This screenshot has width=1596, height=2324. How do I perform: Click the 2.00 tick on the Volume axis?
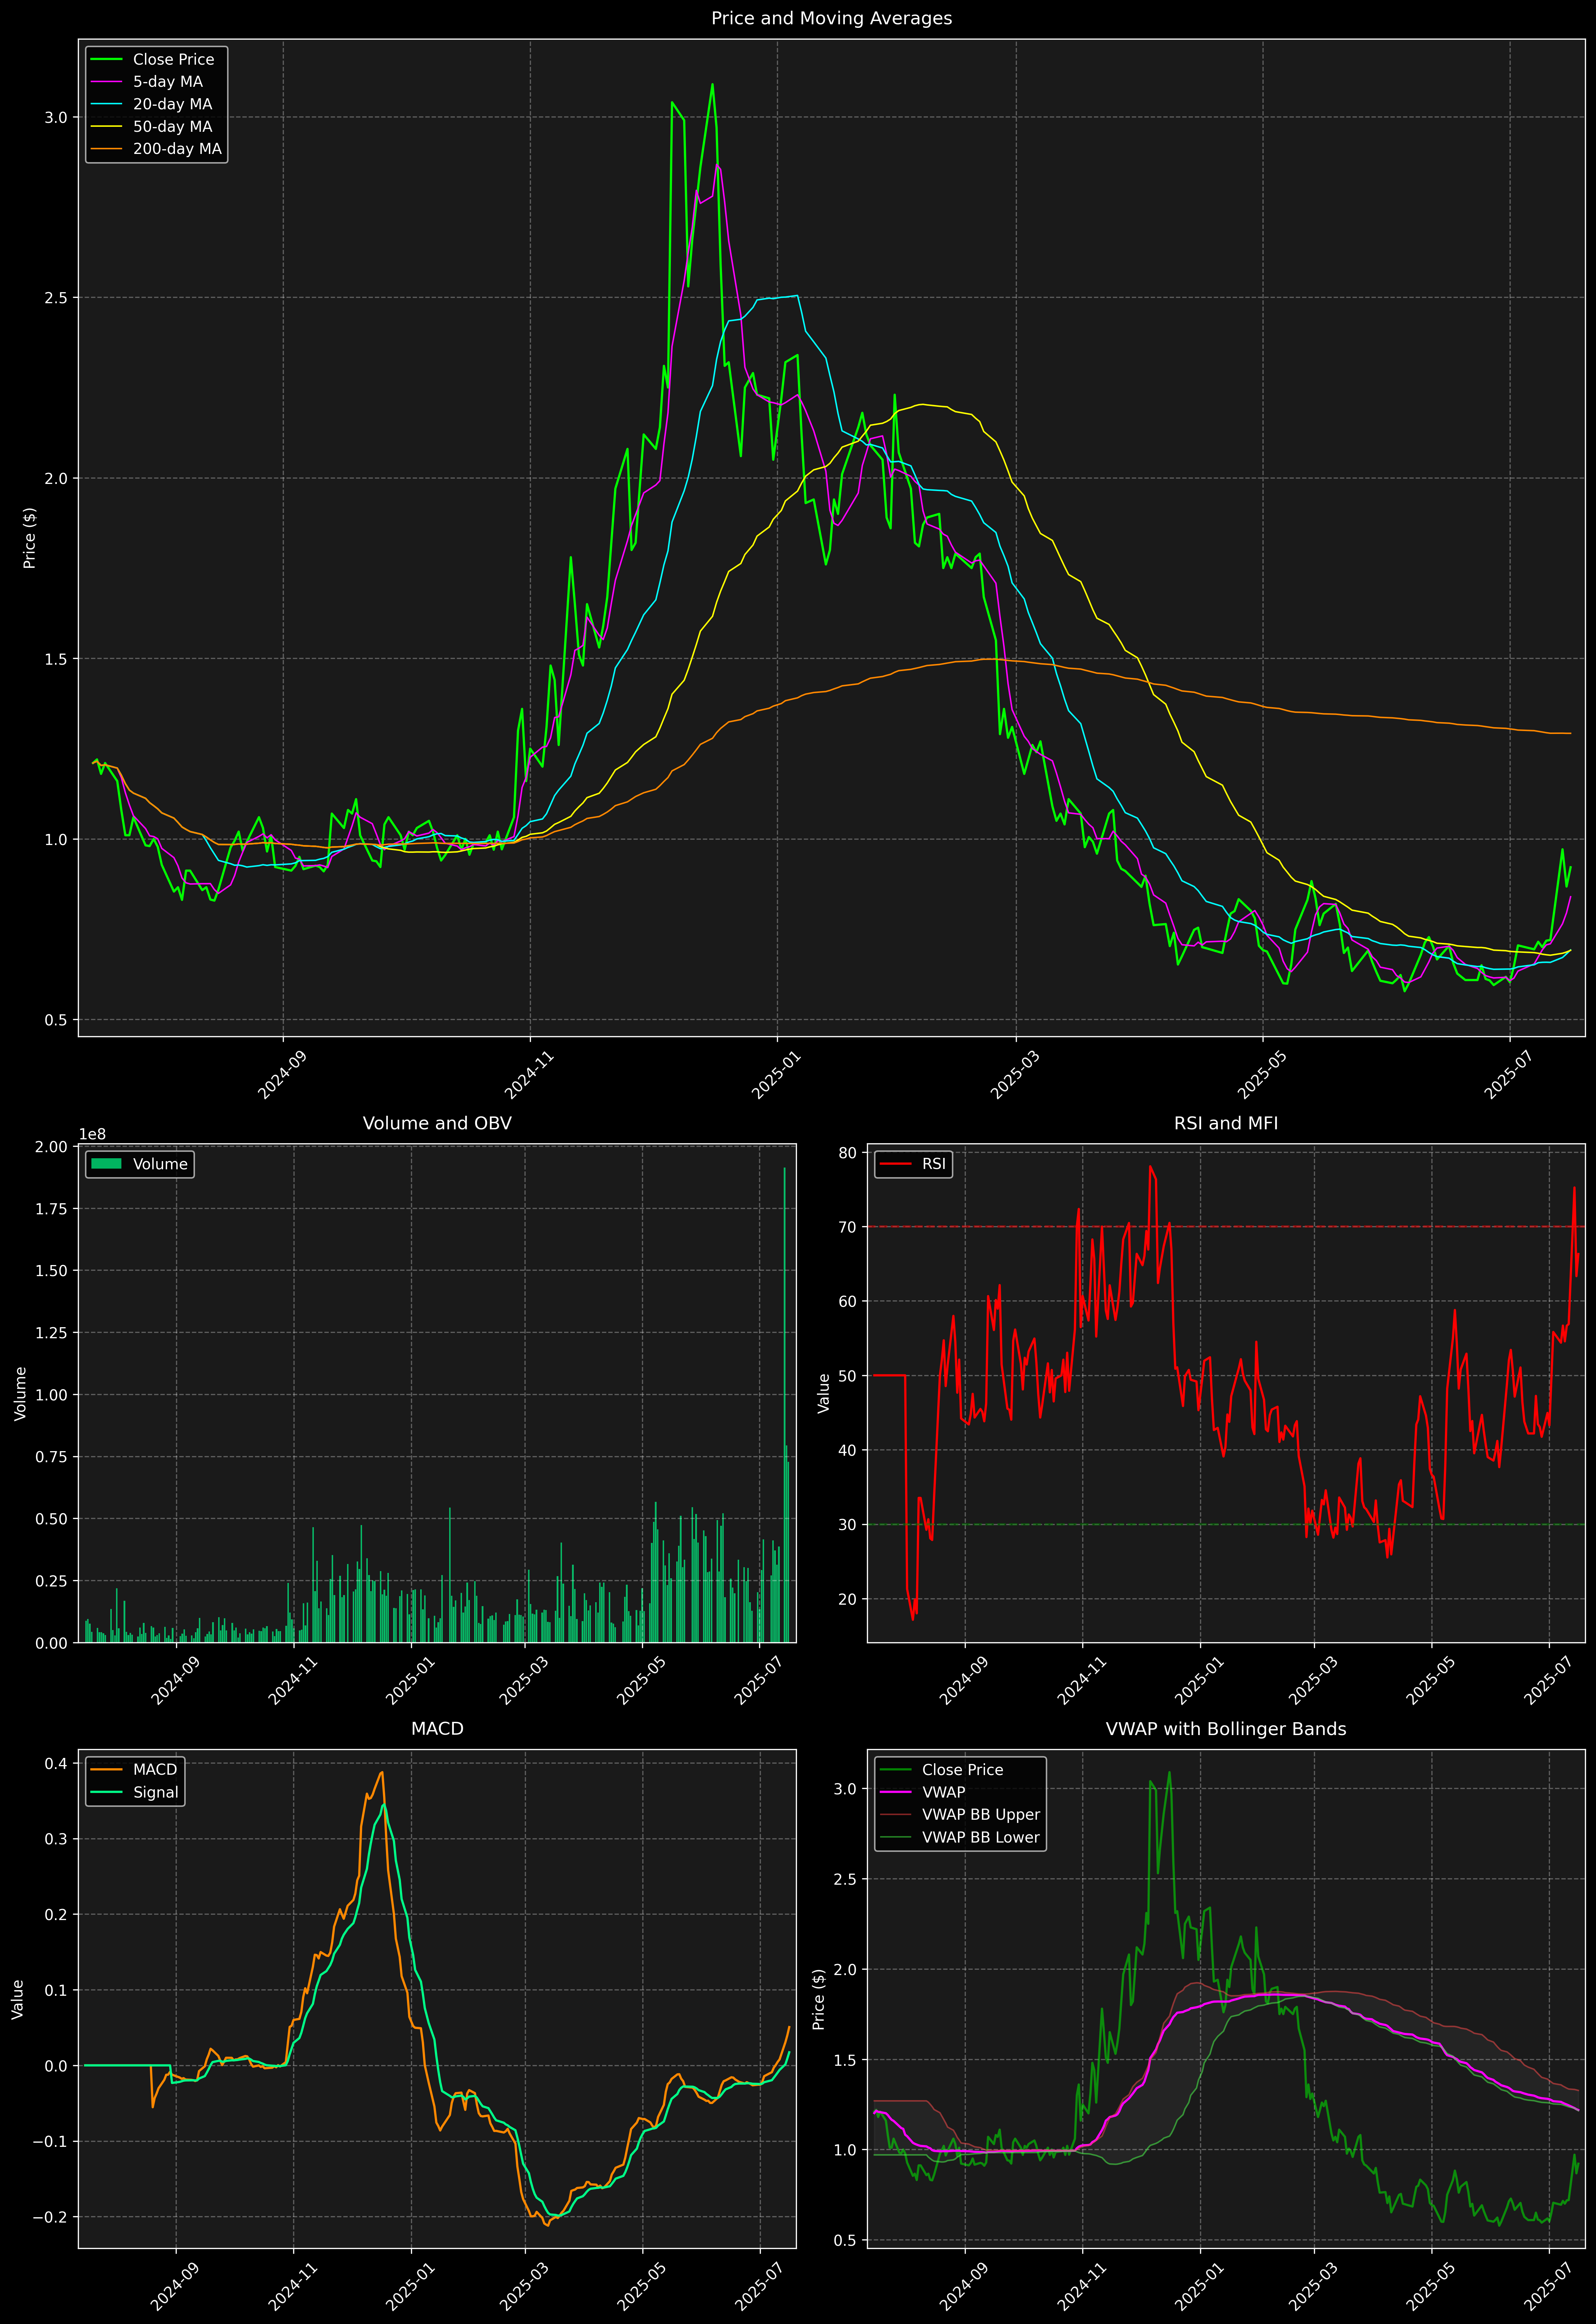(51, 1147)
